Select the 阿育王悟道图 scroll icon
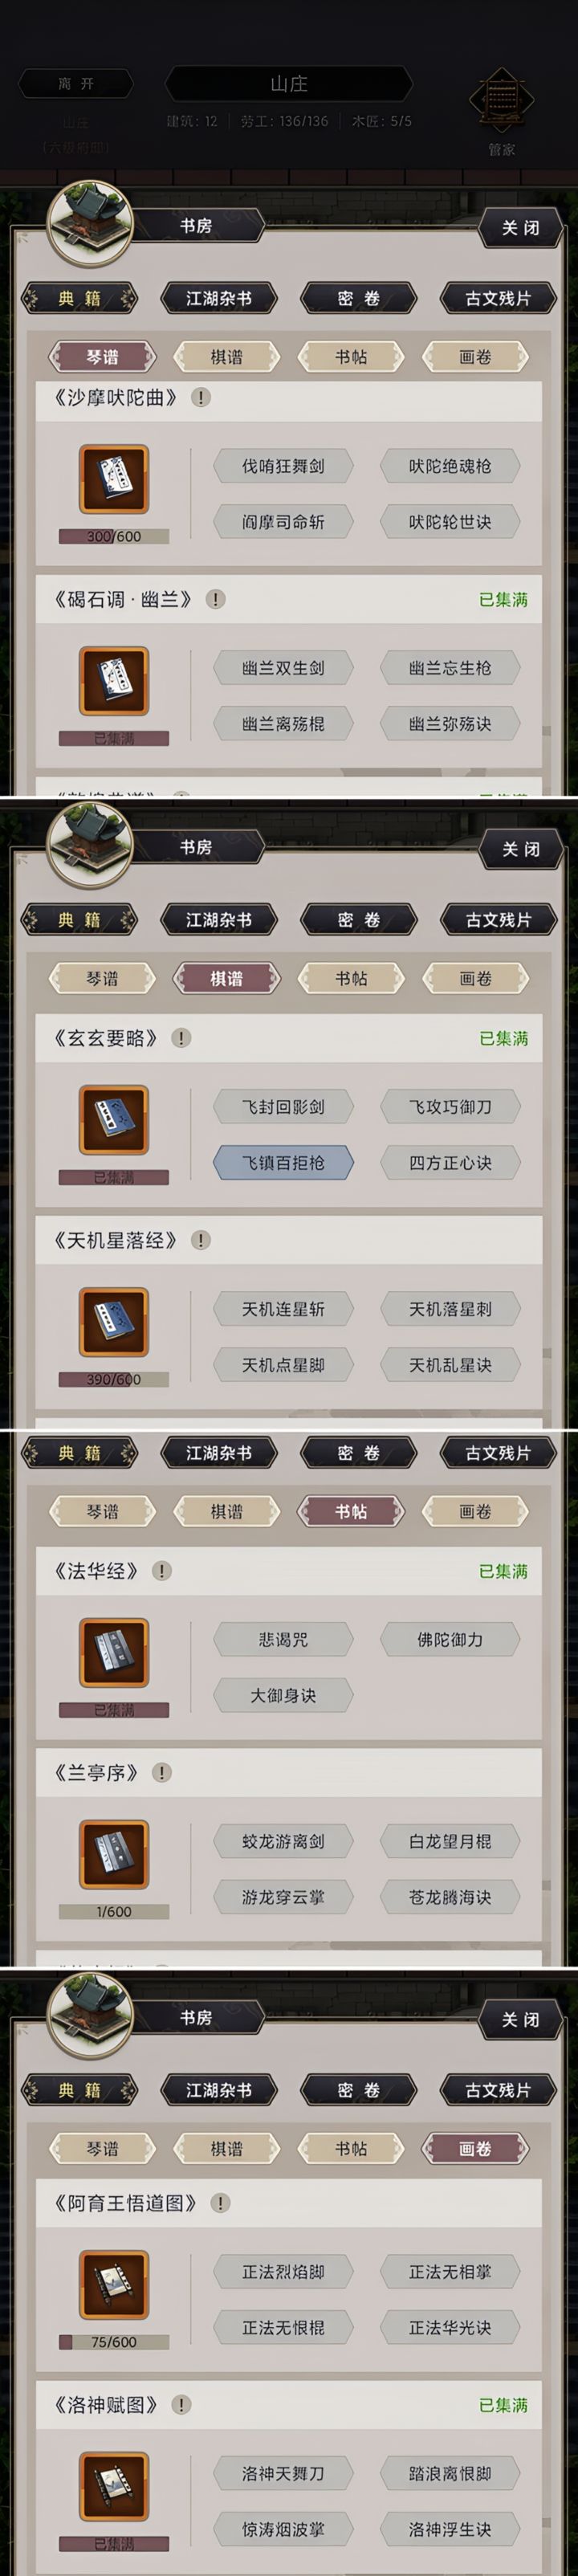 114,2286
